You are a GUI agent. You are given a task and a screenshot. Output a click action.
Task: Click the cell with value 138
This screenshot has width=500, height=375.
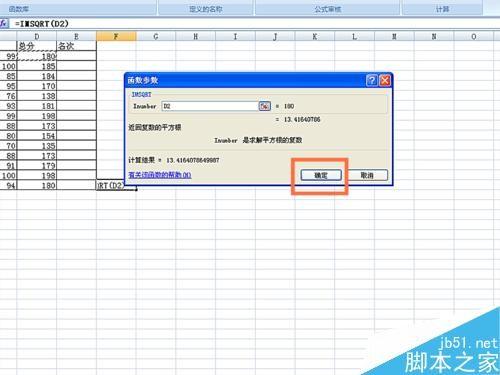click(x=36, y=96)
